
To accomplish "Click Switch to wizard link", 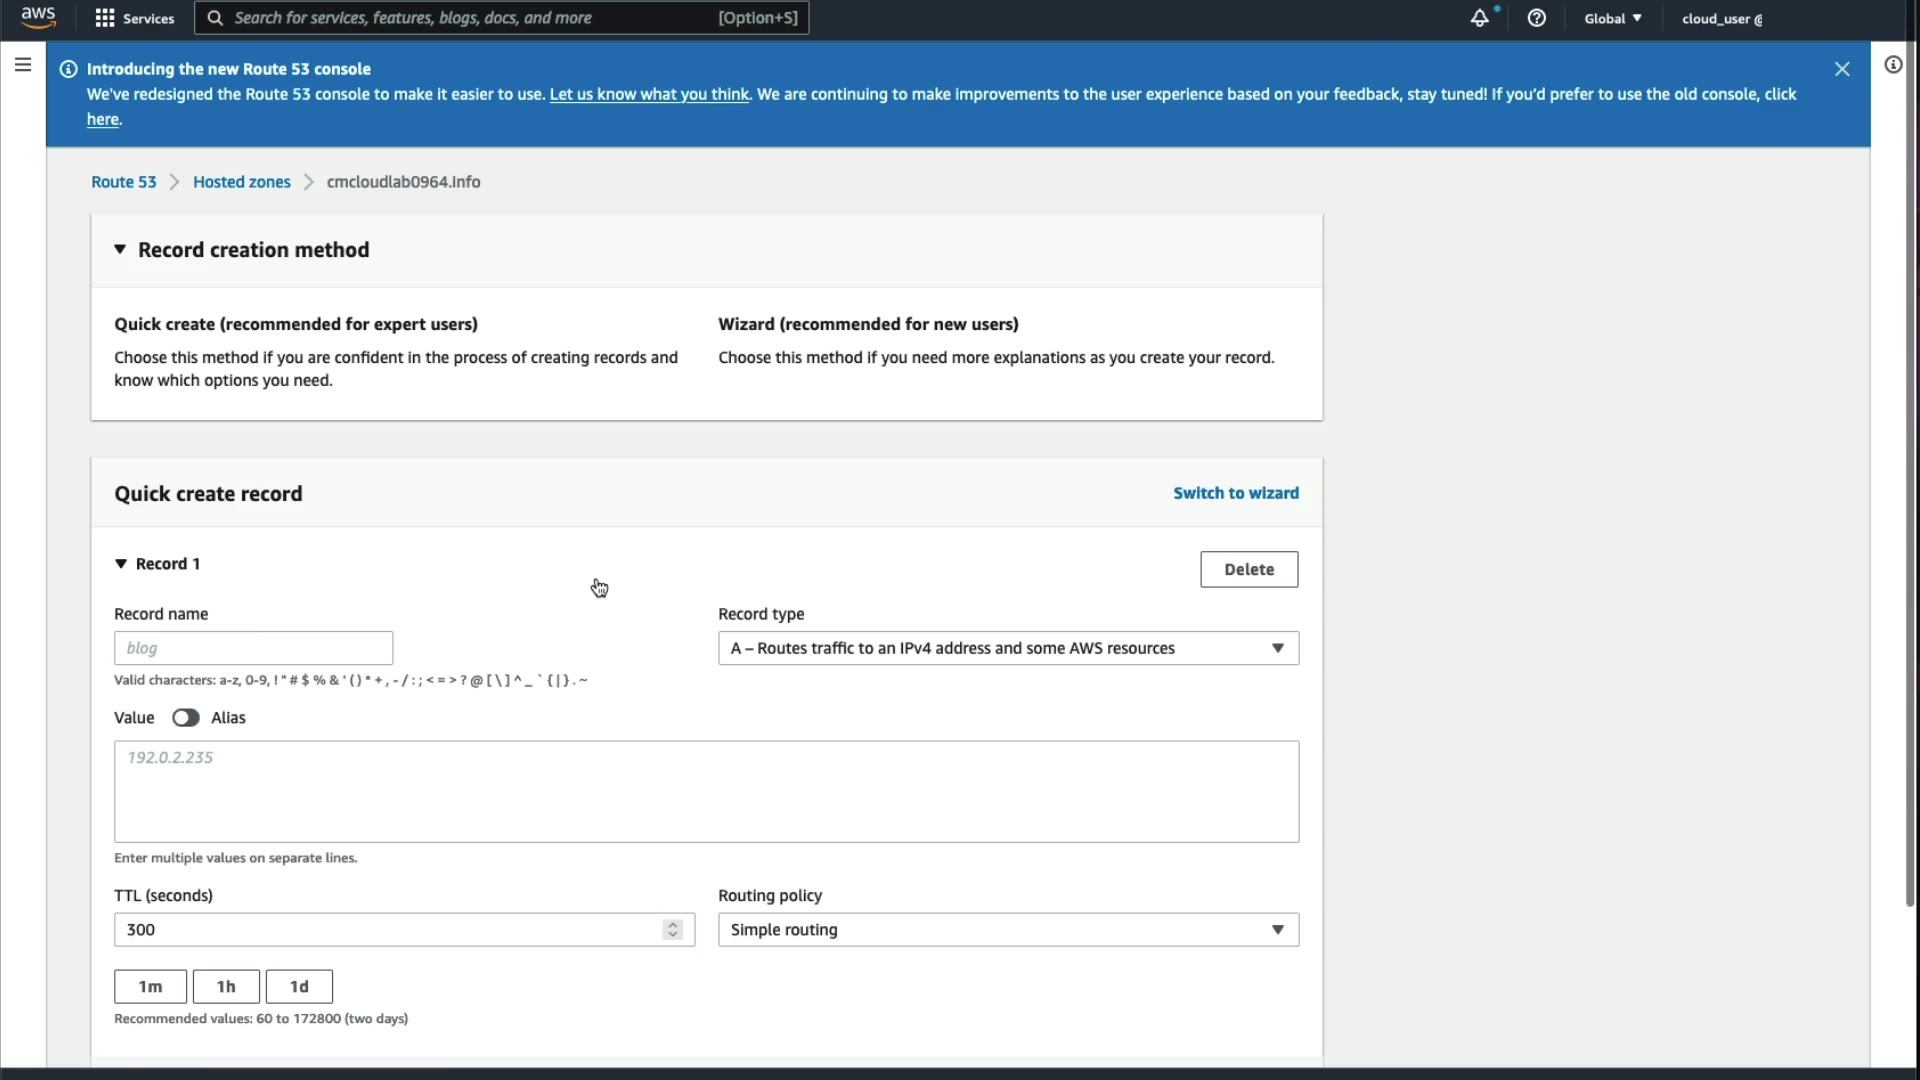I will click(1236, 493).
